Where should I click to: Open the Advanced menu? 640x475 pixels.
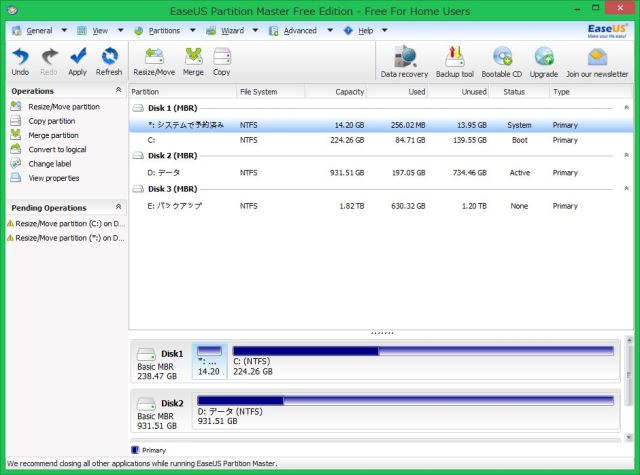tap(300, 31)
